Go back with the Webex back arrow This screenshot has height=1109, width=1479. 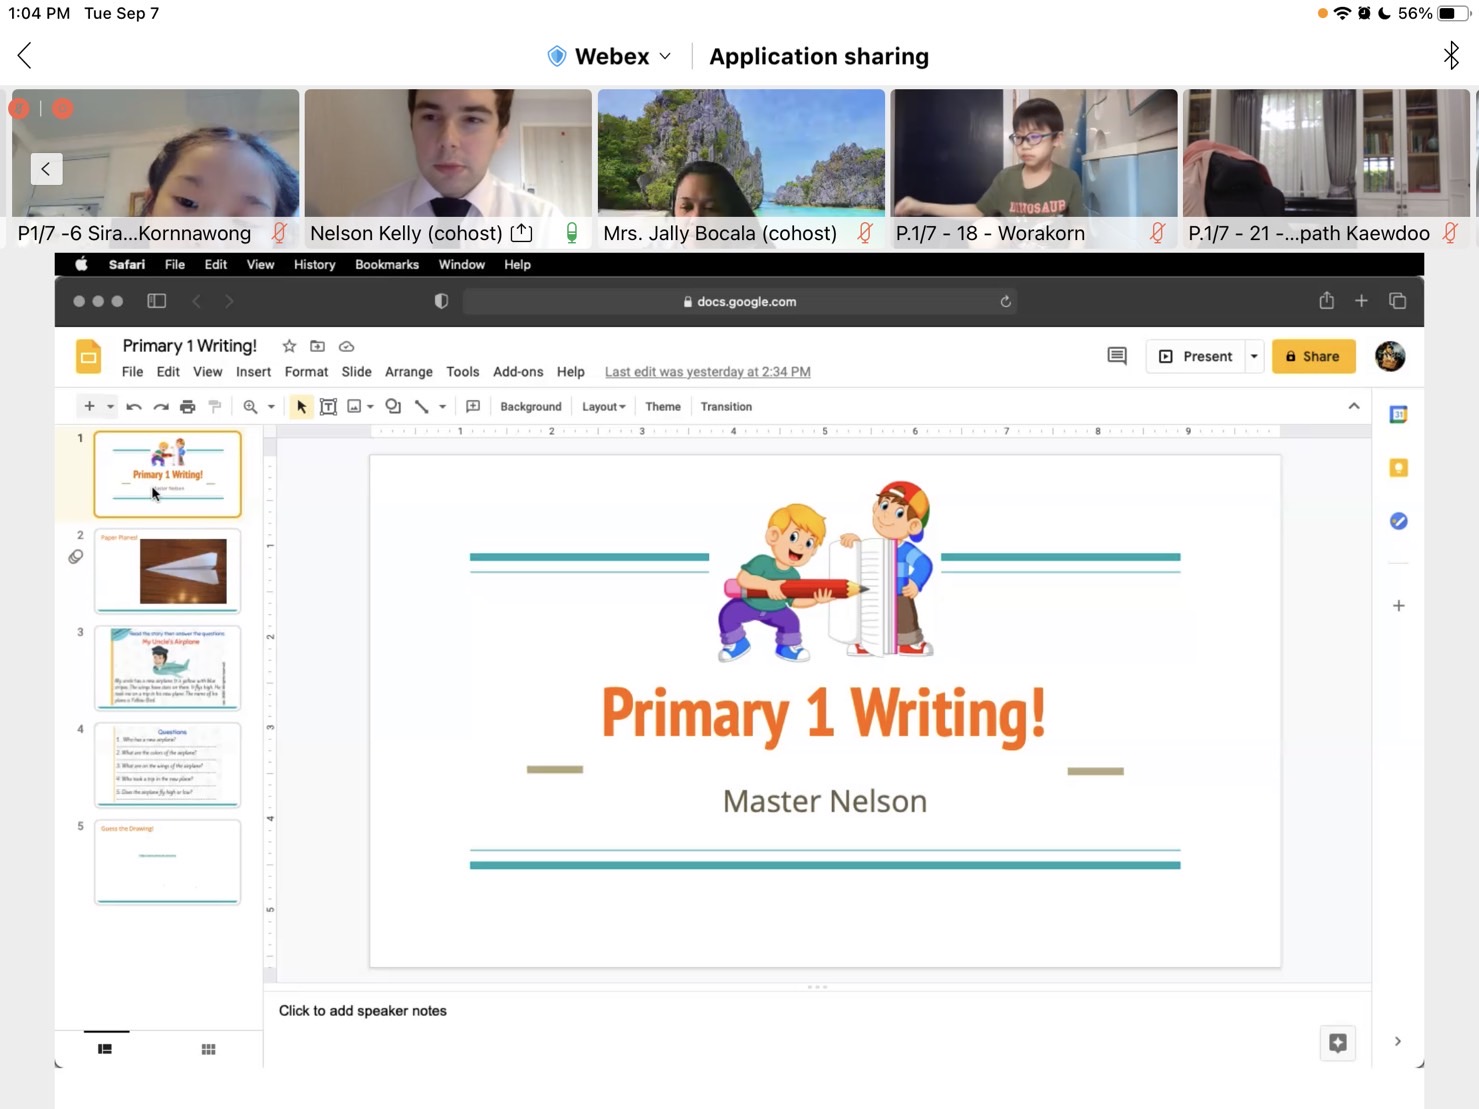[25, 56]
